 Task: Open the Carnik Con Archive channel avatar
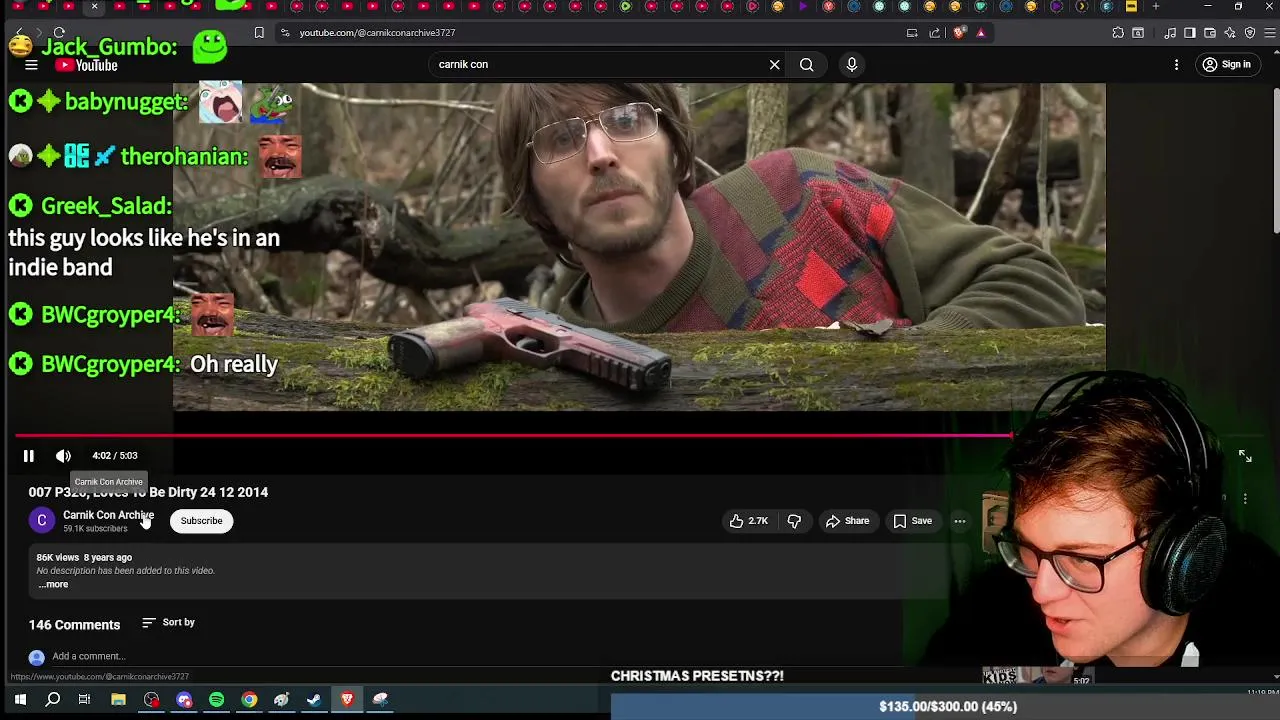[x=42, y=521]
